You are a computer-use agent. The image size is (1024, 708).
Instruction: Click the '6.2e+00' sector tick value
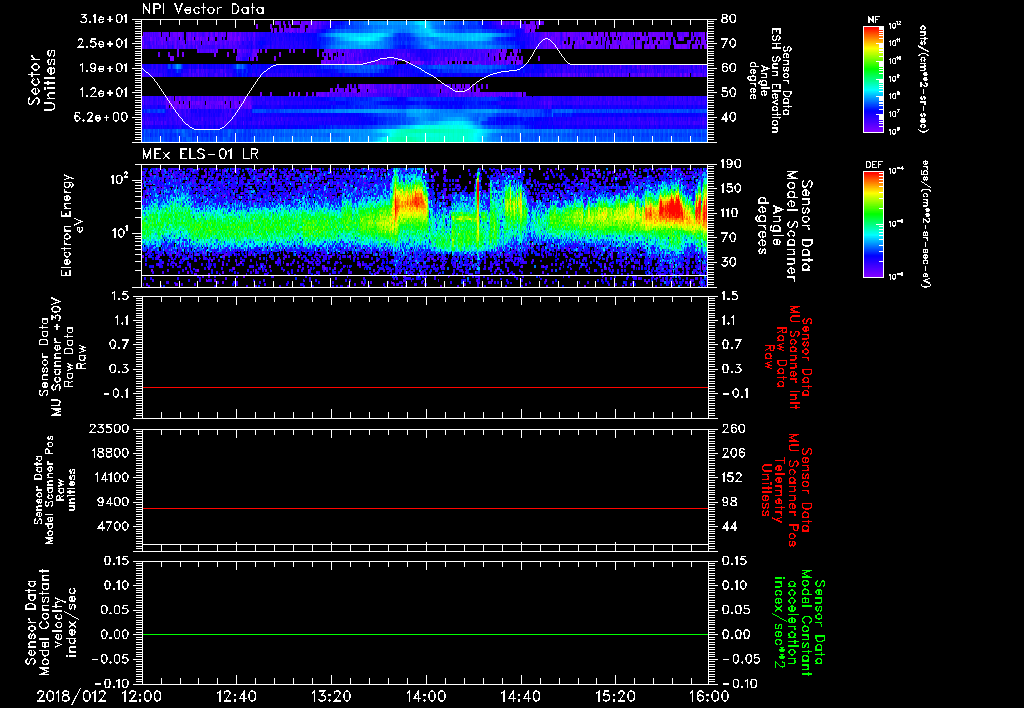[x=103, y=117]
